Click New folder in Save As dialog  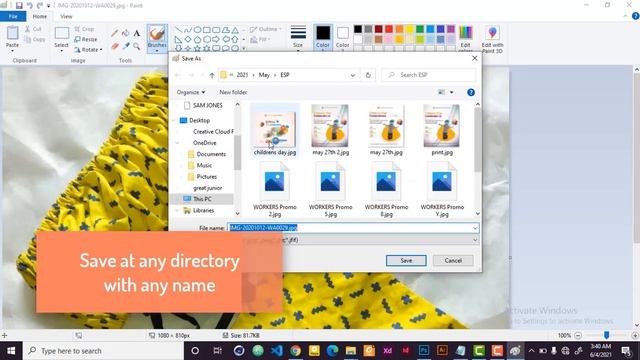[x=233, y=92]
